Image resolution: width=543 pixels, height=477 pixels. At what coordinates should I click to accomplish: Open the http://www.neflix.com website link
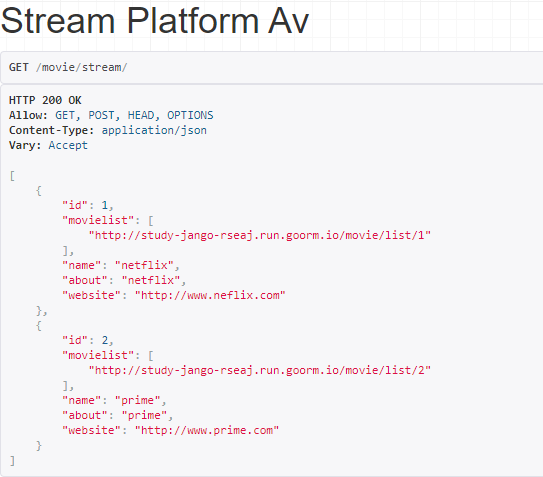[210, 295]
